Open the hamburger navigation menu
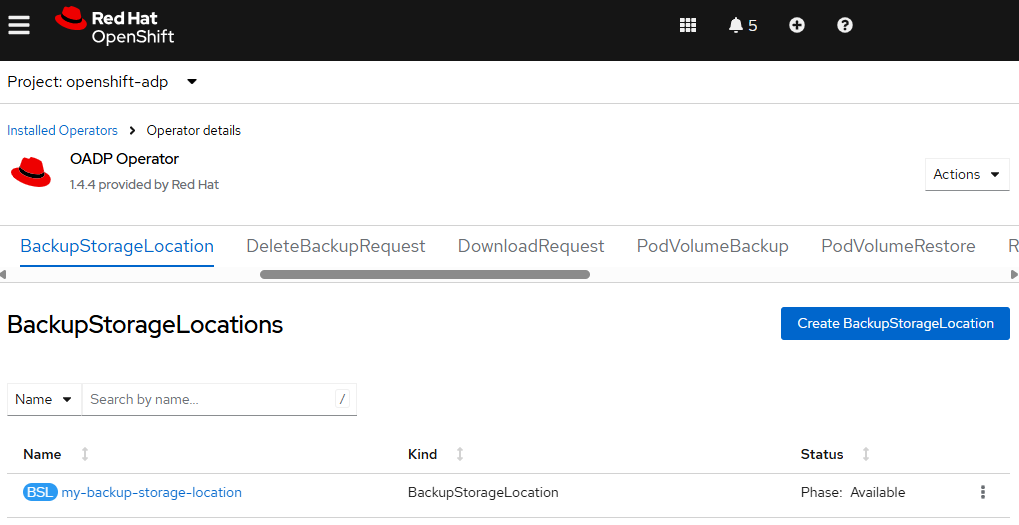 (19, 25)
